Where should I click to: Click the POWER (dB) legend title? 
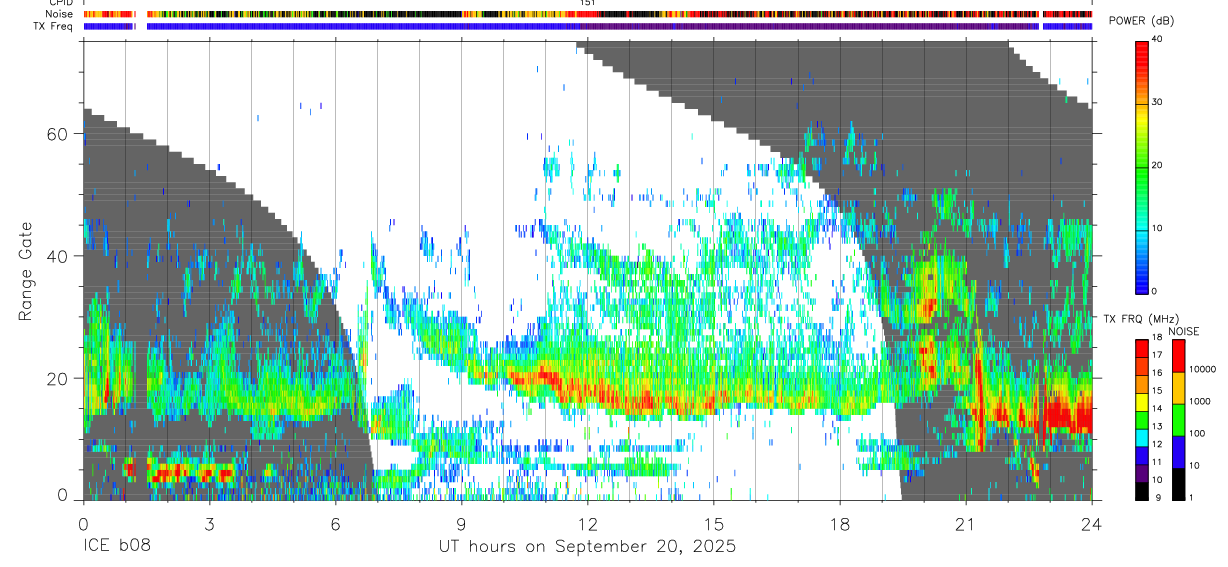tap(1141, 21)
